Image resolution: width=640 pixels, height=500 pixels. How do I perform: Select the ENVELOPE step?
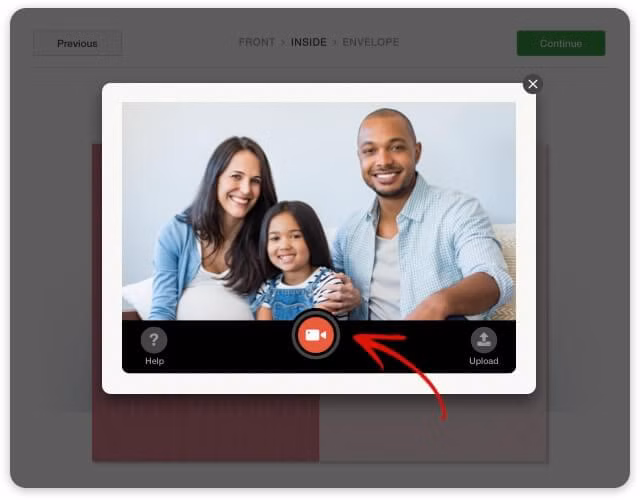[x=371, y=42]
